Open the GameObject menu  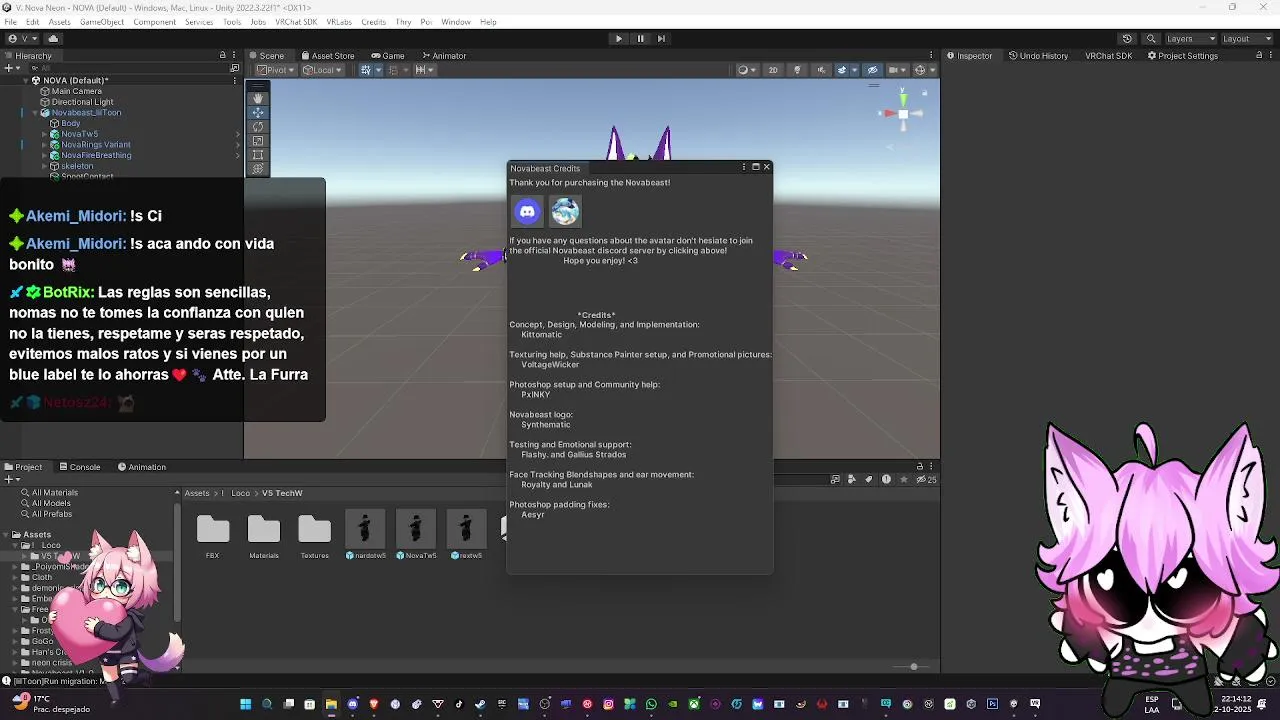(x=102, y=22)
